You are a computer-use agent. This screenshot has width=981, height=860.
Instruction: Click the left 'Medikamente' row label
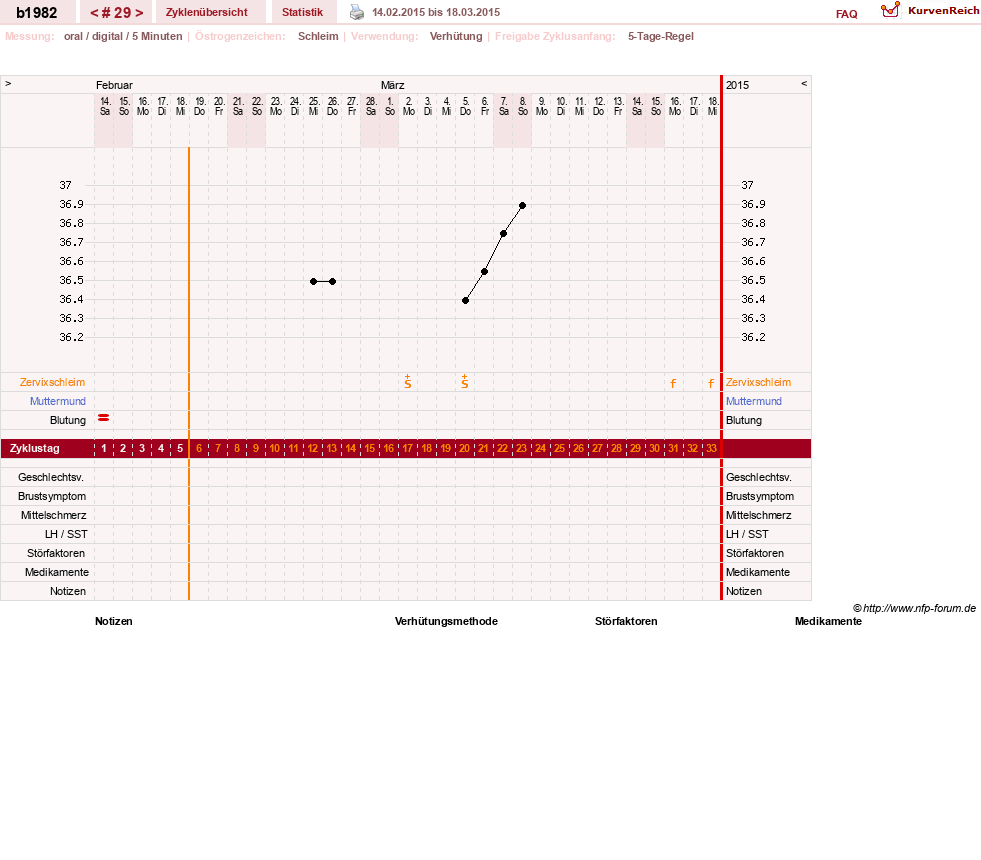(57, 572)
